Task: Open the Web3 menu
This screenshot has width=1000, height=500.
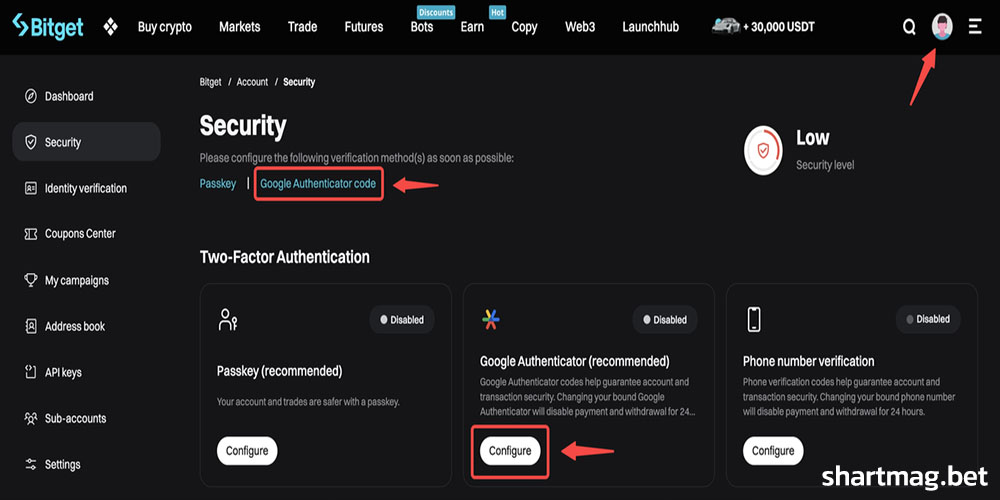Action: point(580,27)
